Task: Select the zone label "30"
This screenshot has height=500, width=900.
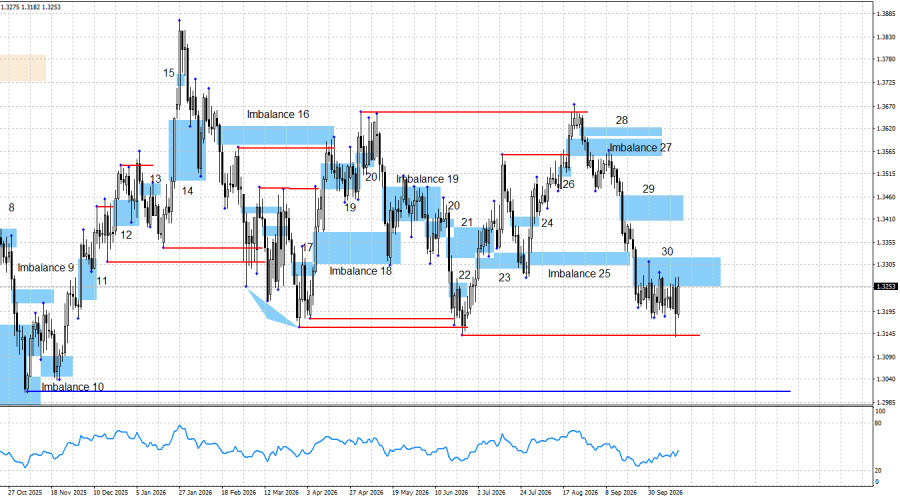Action: click(x=667, y=251)
